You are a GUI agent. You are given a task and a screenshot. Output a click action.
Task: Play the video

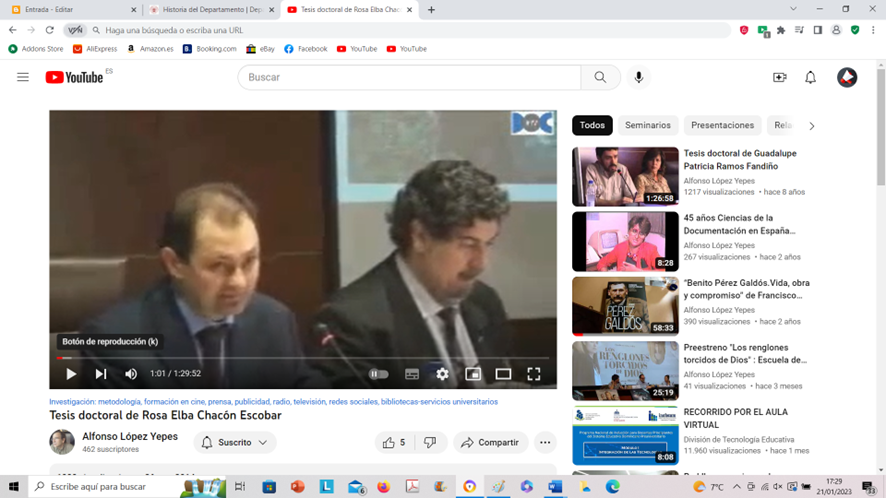(x=71, y=374)
